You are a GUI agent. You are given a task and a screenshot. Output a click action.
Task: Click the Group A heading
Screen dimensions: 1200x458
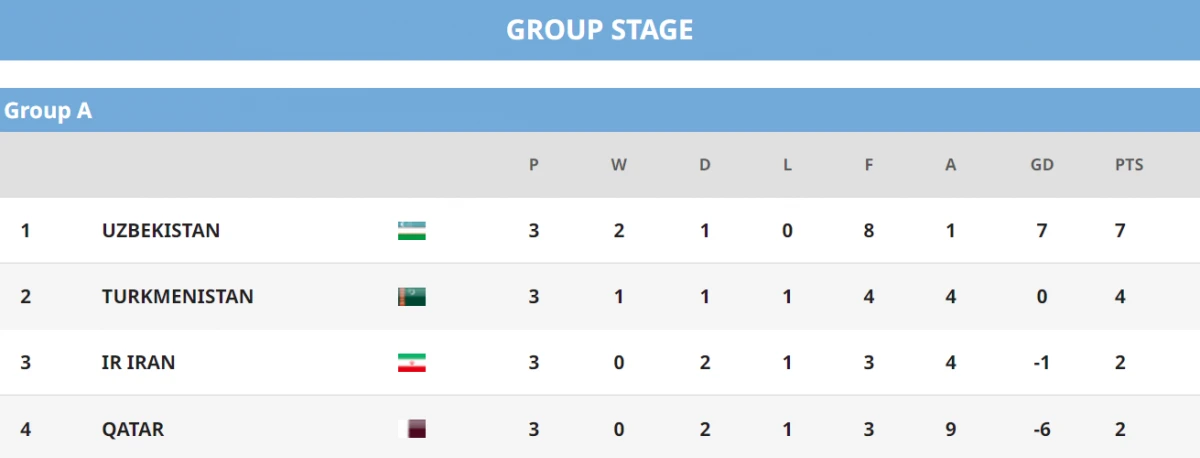point(48,111)
